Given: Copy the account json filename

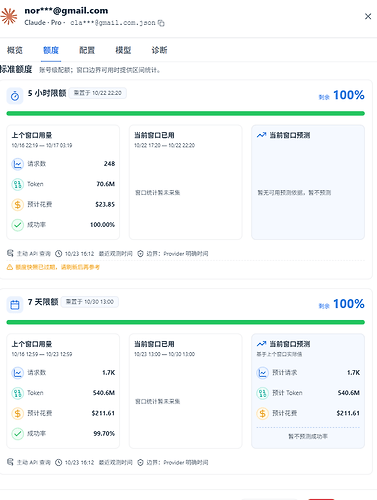Looking at the screenshot, I should click(x=161, y=23).
